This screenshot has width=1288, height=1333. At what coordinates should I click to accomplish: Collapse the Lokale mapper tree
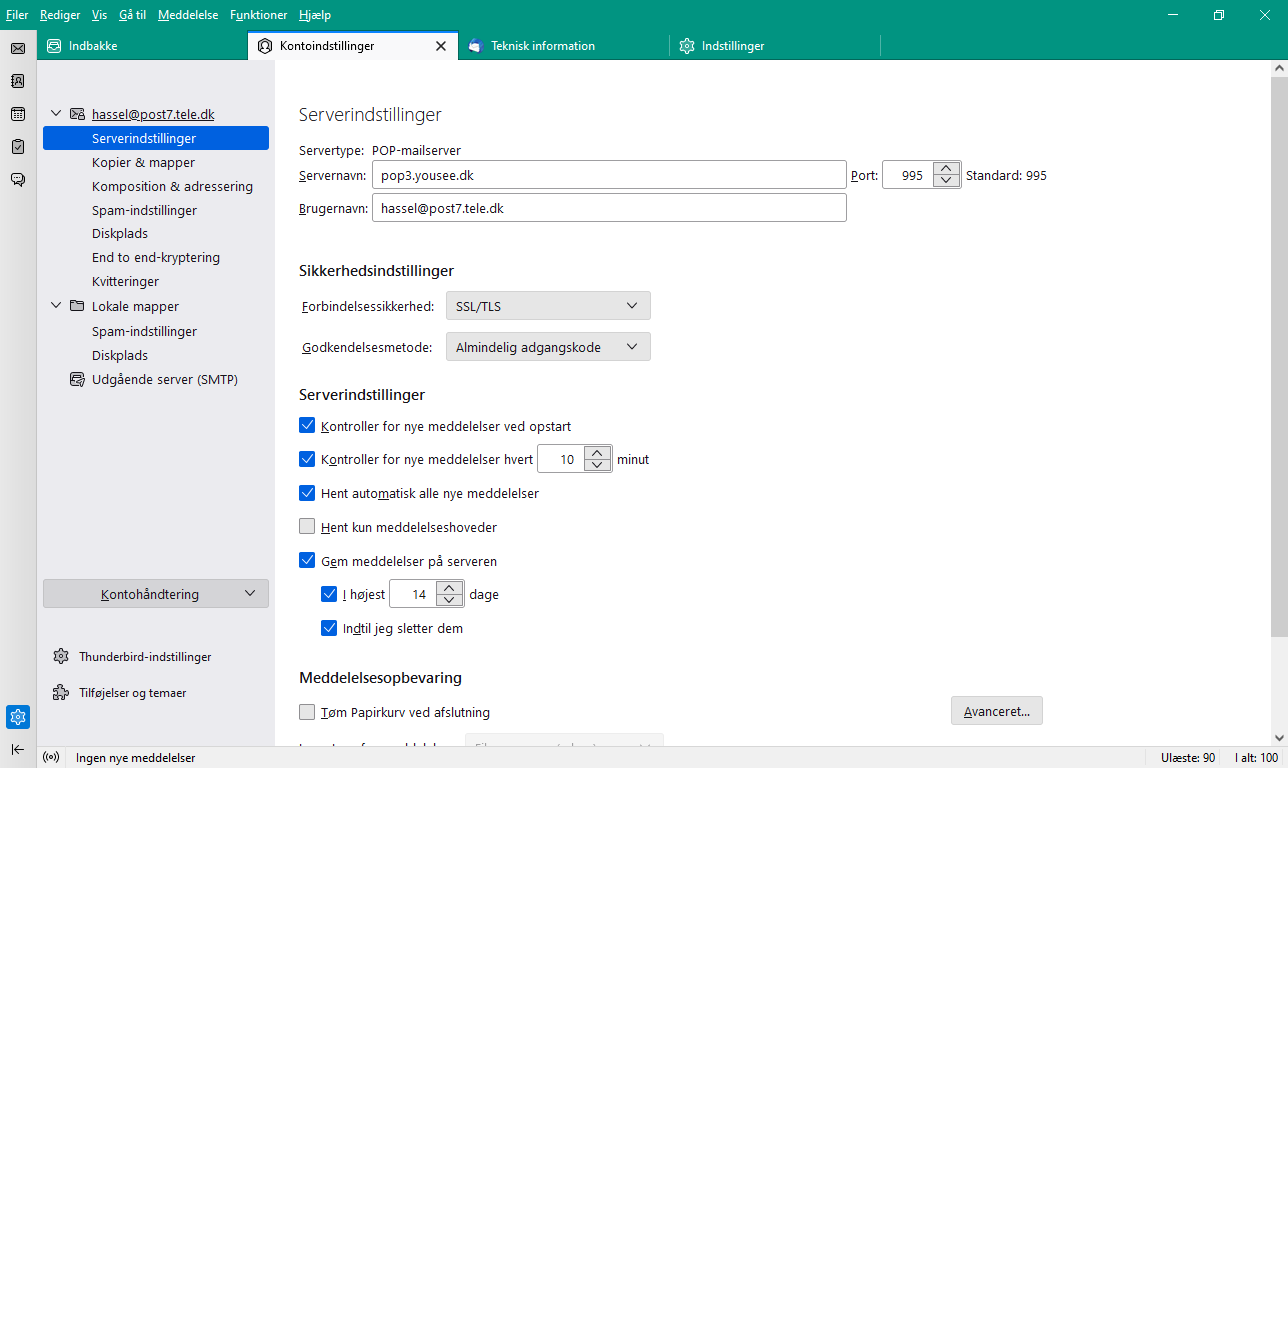tap(56, 306)
